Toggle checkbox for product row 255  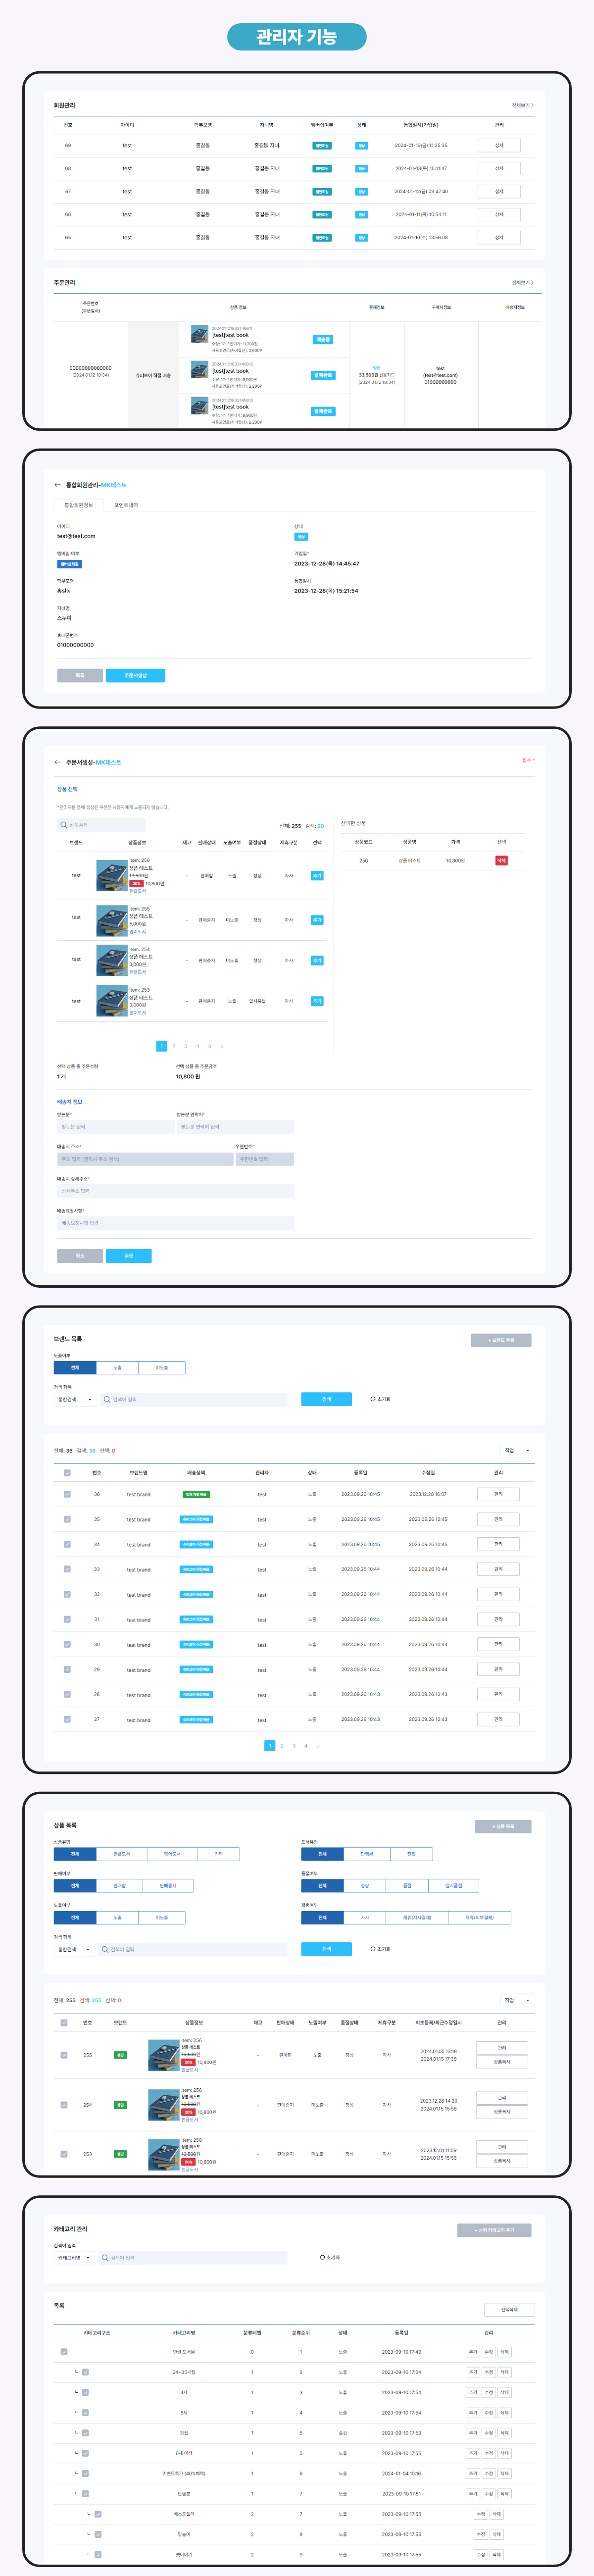[64, 2055]
